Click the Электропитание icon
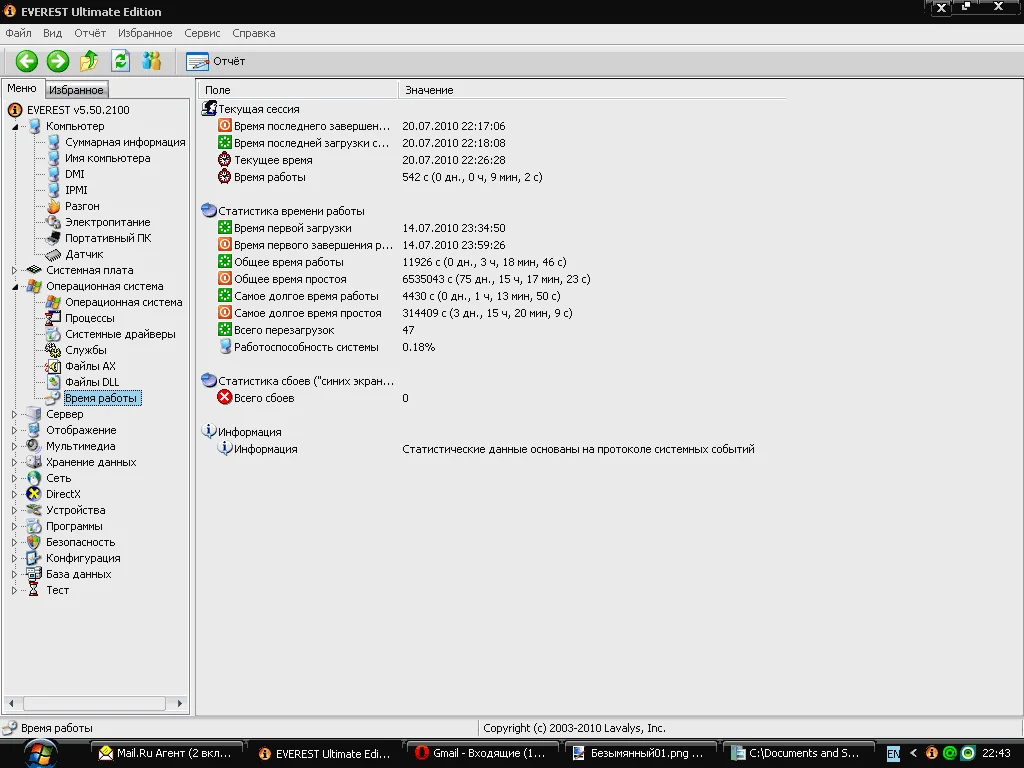 click(x=53, y=222)
